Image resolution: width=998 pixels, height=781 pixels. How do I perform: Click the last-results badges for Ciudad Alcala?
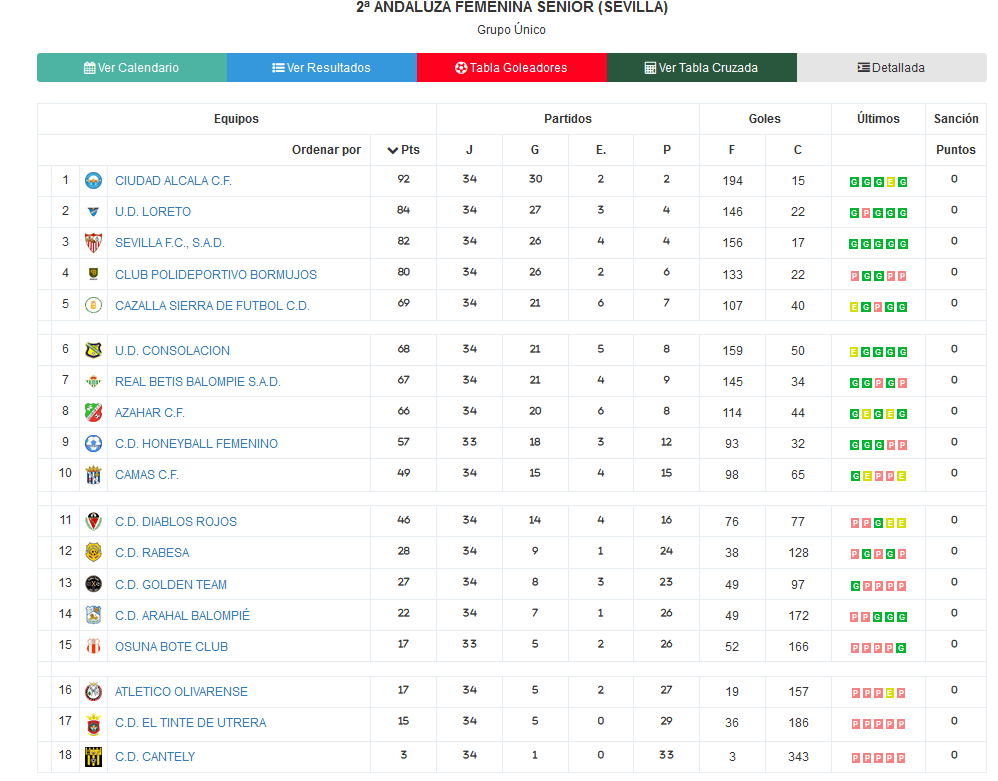point(878,182)
